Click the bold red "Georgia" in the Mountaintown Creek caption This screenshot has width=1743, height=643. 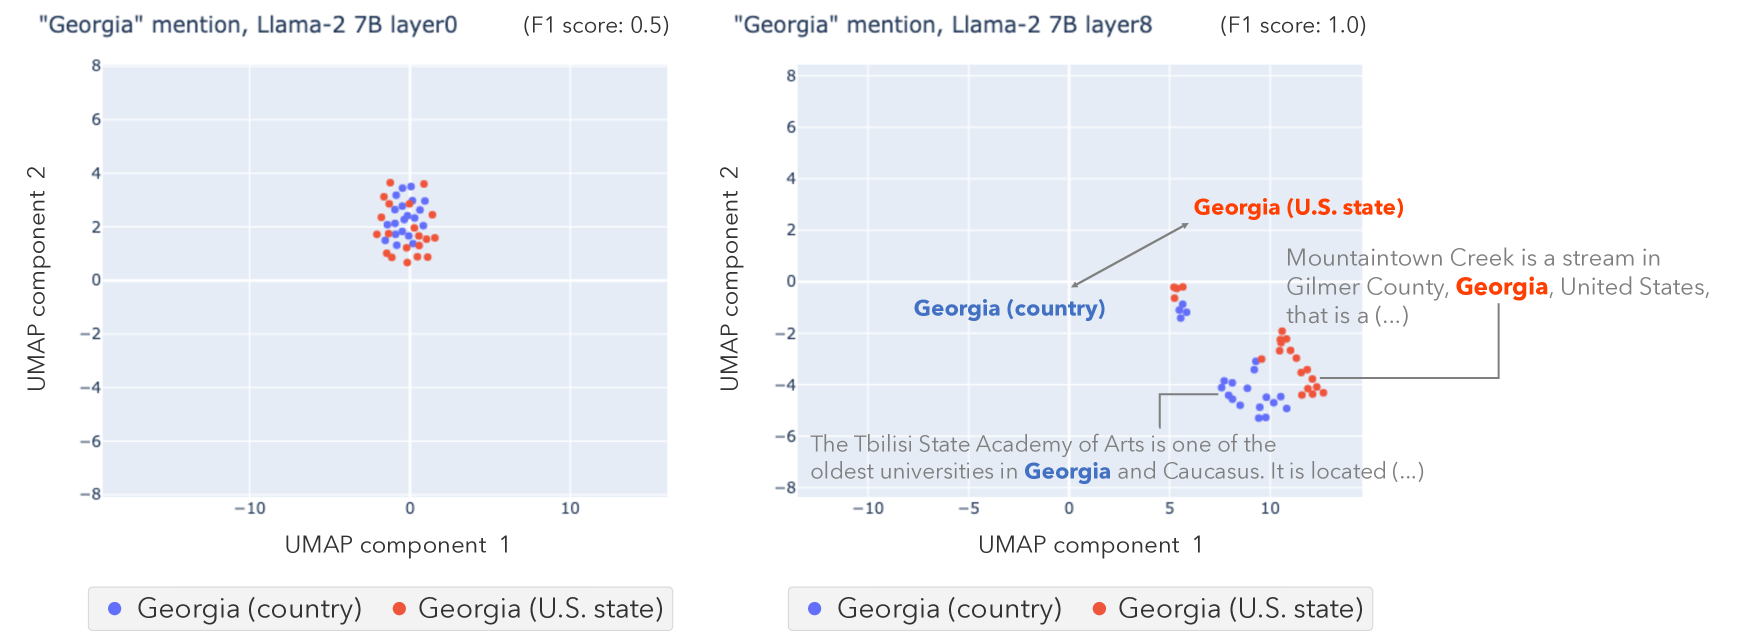click(x=1501, y=287)
